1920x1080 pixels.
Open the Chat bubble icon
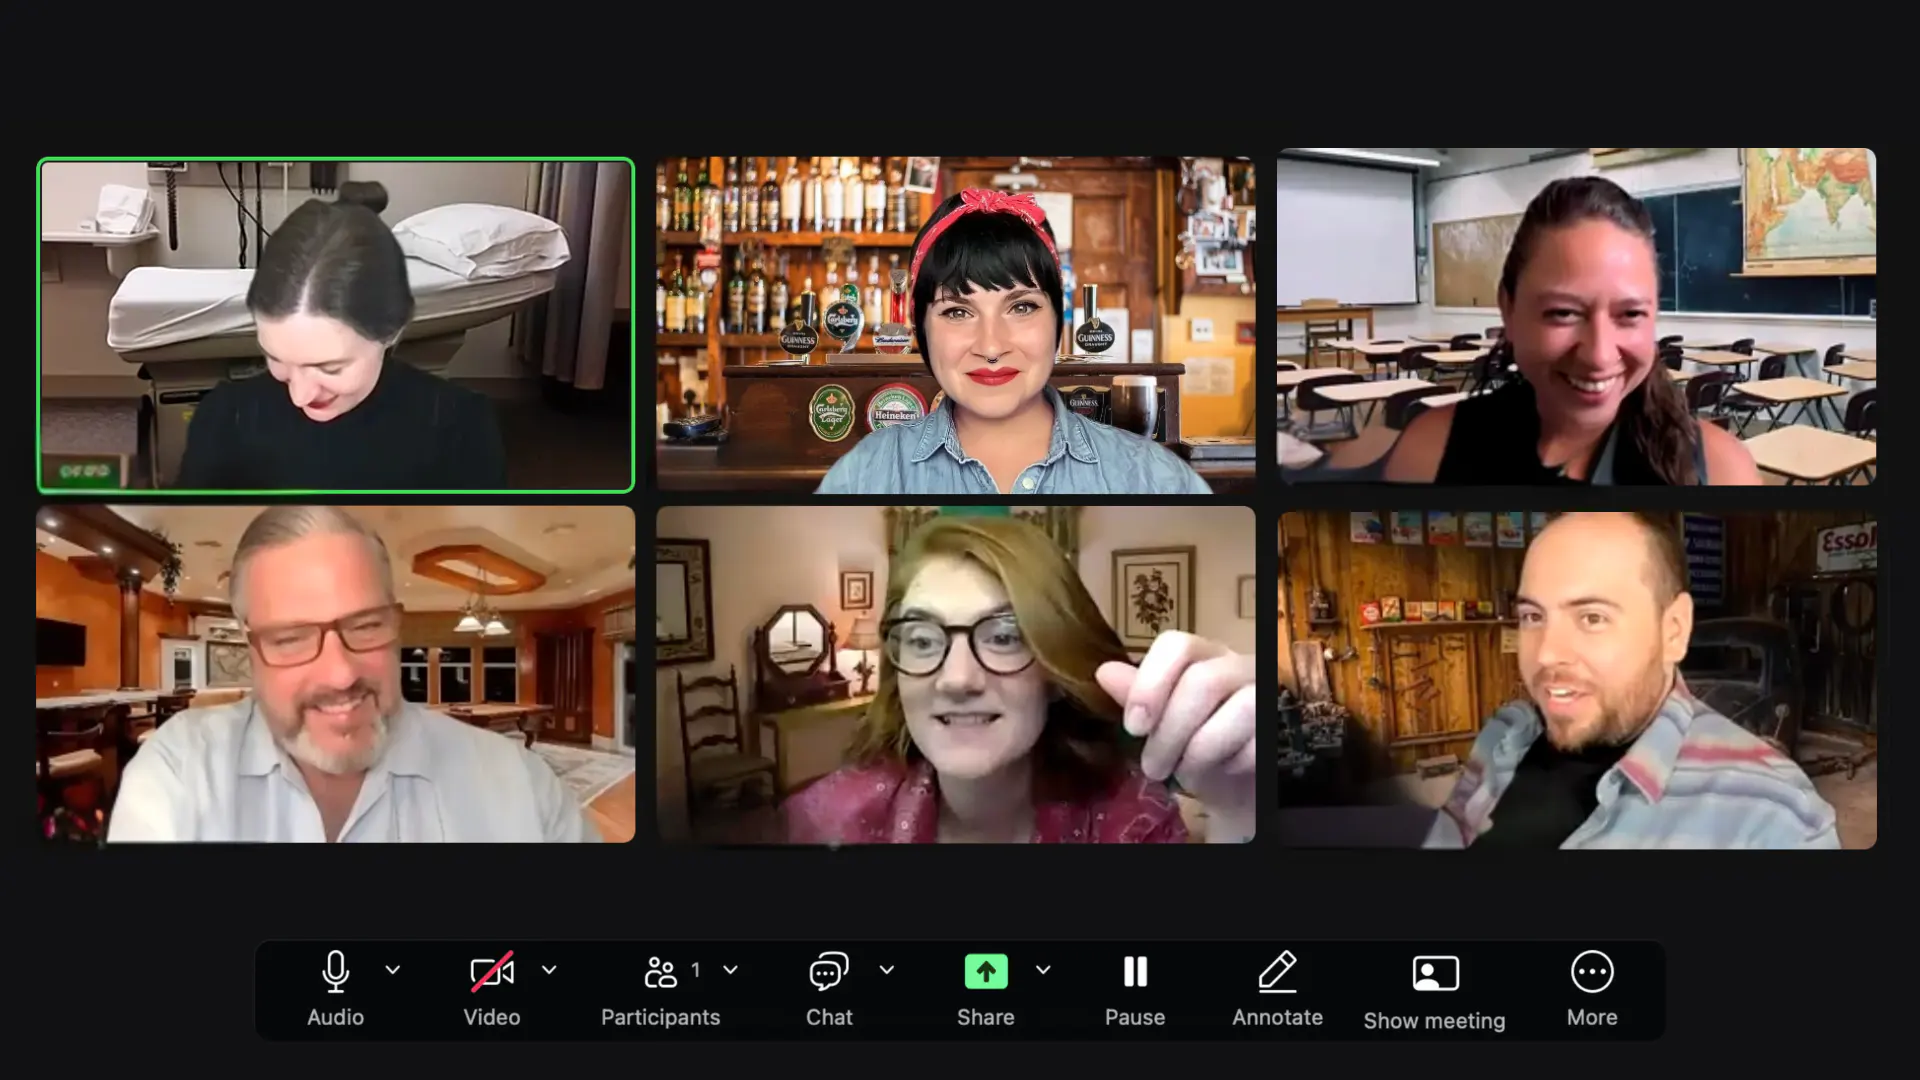click(829, 972)
